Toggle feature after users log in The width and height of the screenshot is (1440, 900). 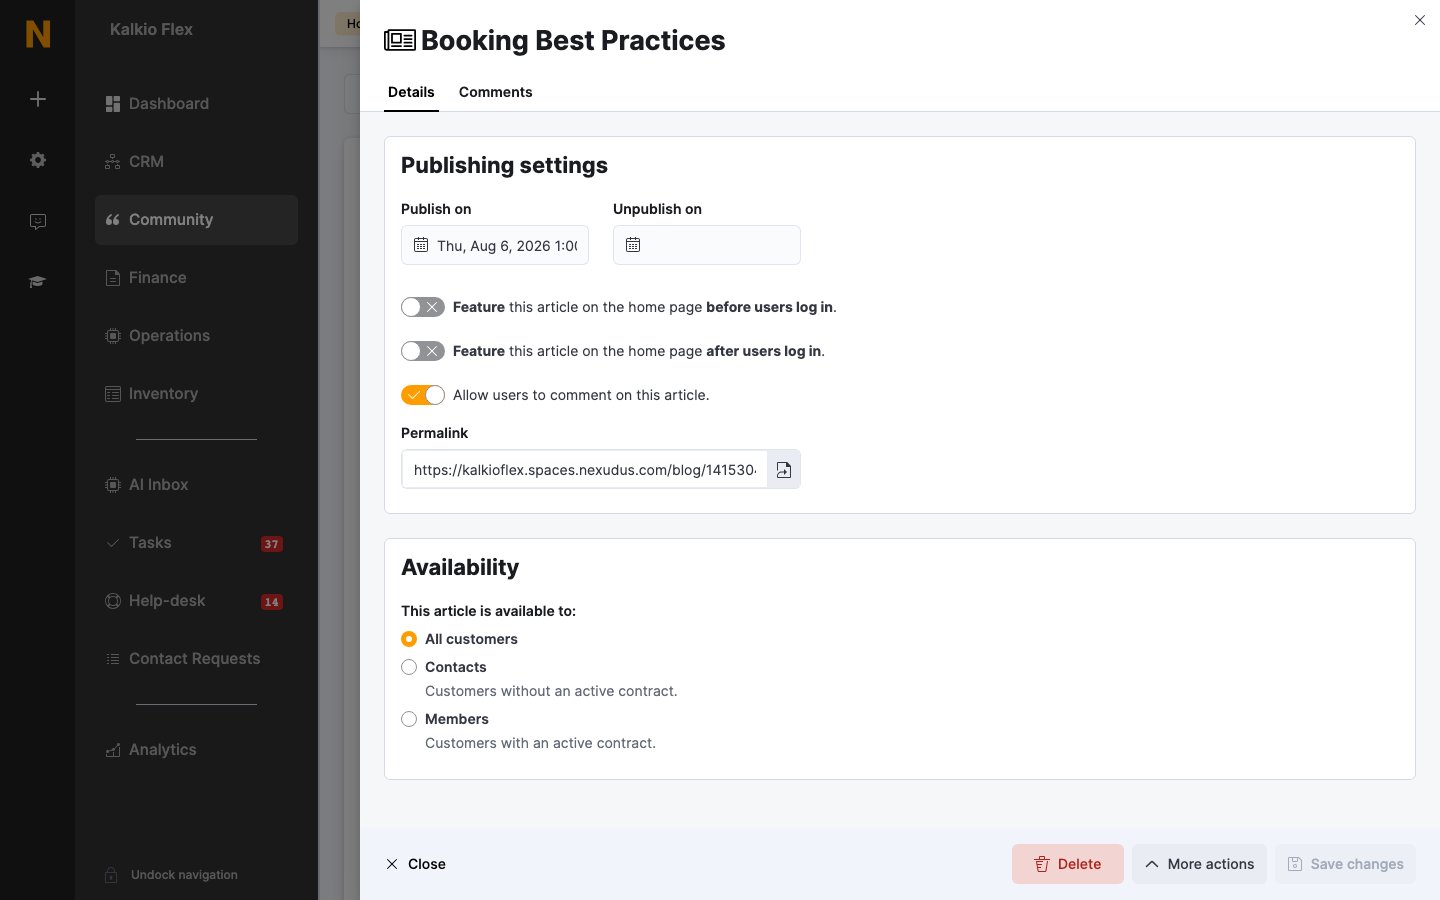click(423, 351)
